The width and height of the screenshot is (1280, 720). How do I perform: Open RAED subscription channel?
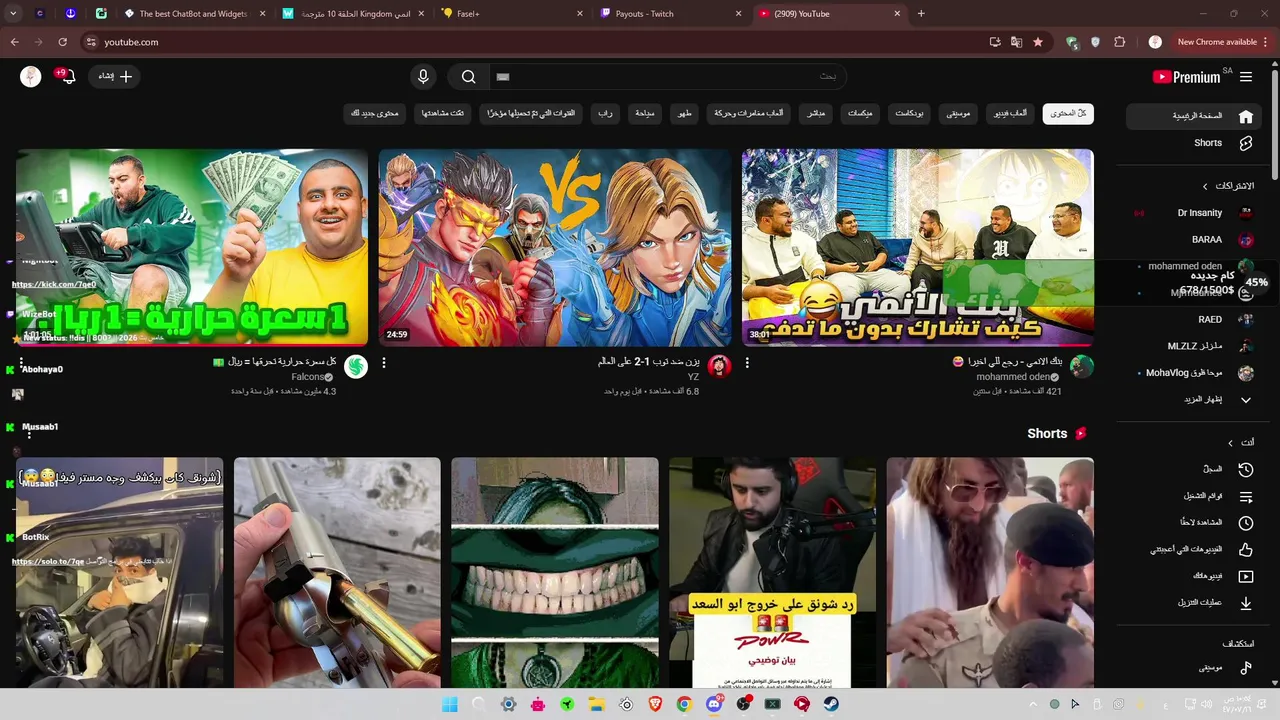pyautogui.click(x=1194, y=320)
